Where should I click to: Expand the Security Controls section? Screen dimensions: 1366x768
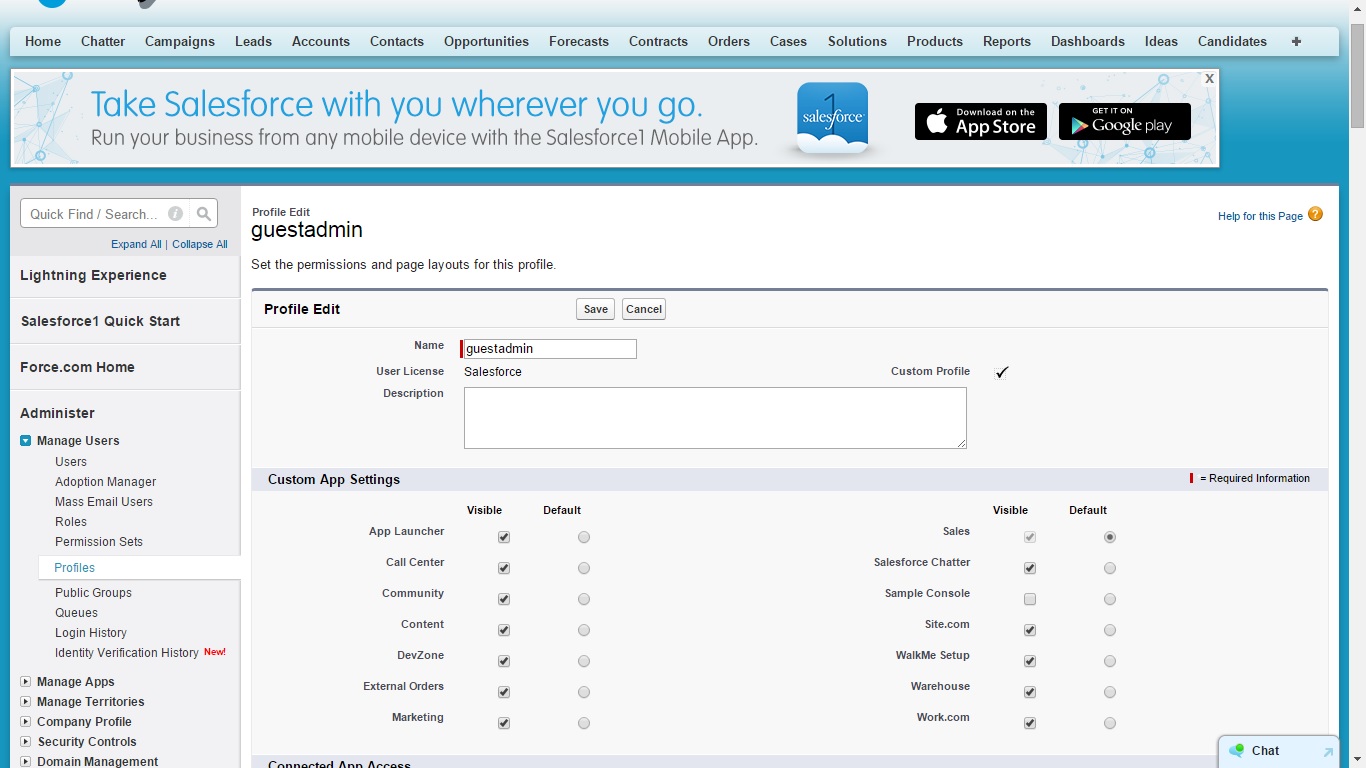click(26, 742)
